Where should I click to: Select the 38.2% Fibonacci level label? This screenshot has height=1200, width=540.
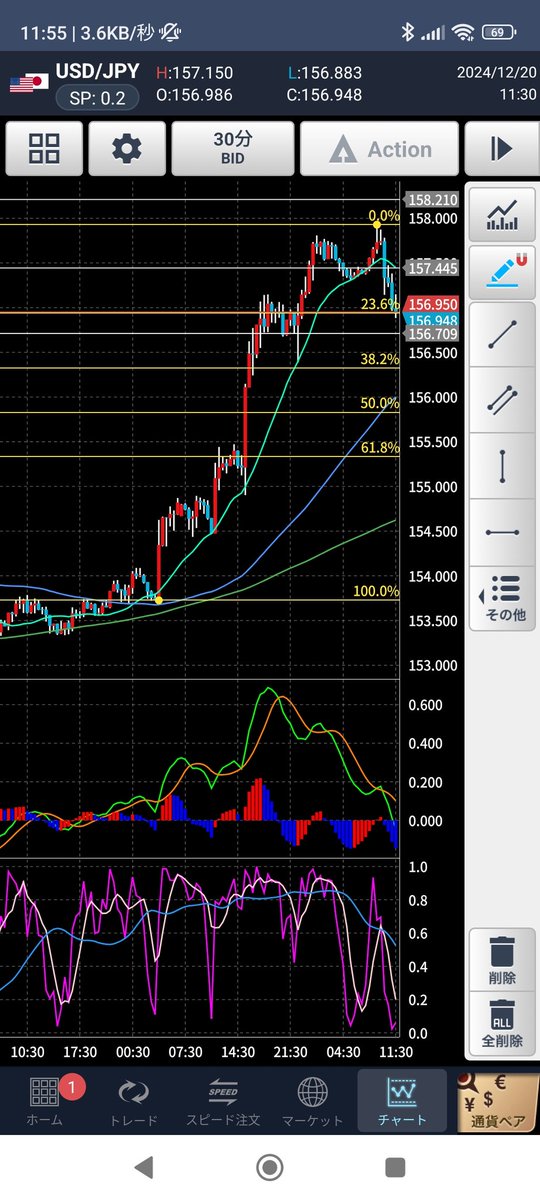(380, 358)
